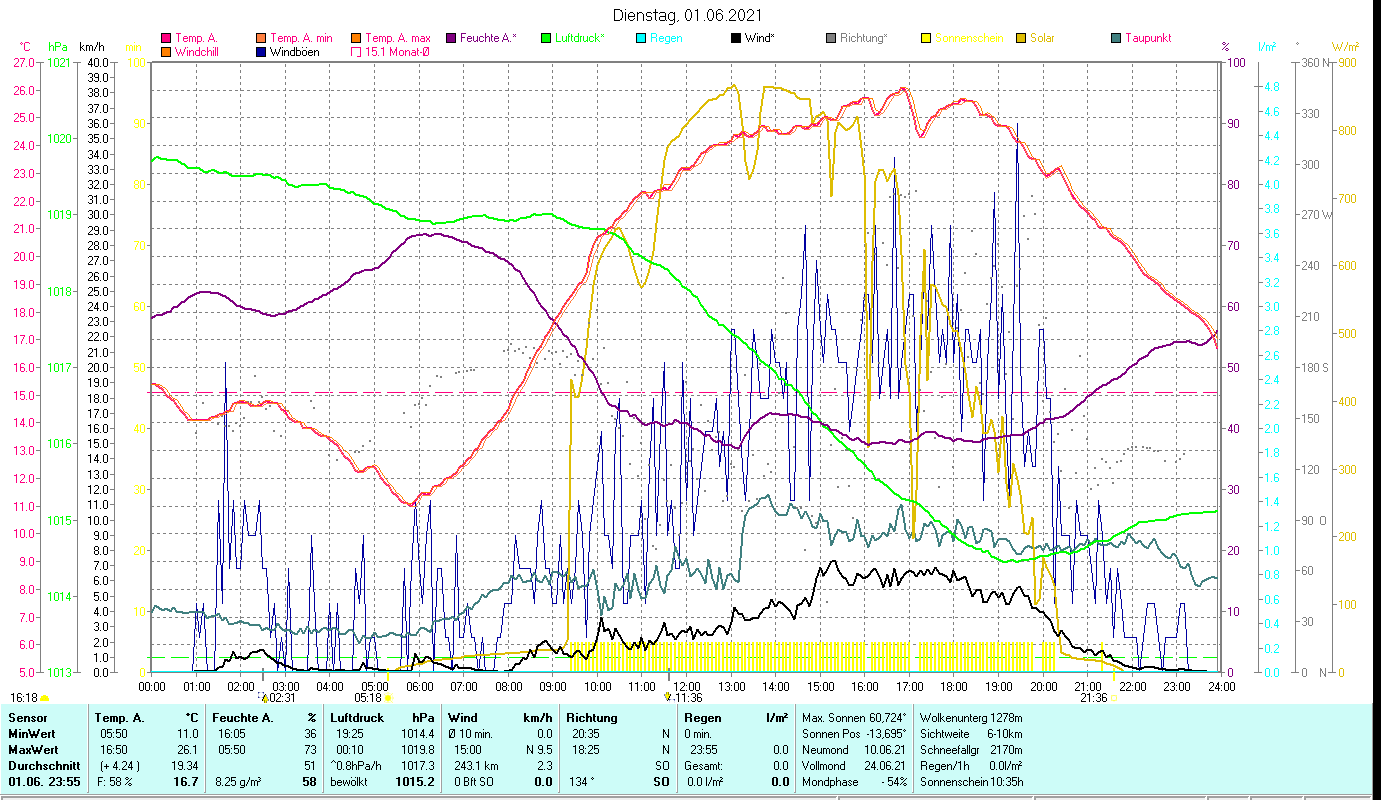Click the Feuchte A.* legend label
Image resolution: width=1381 pixels, height=800 pixels.
[x=489, y=38]
